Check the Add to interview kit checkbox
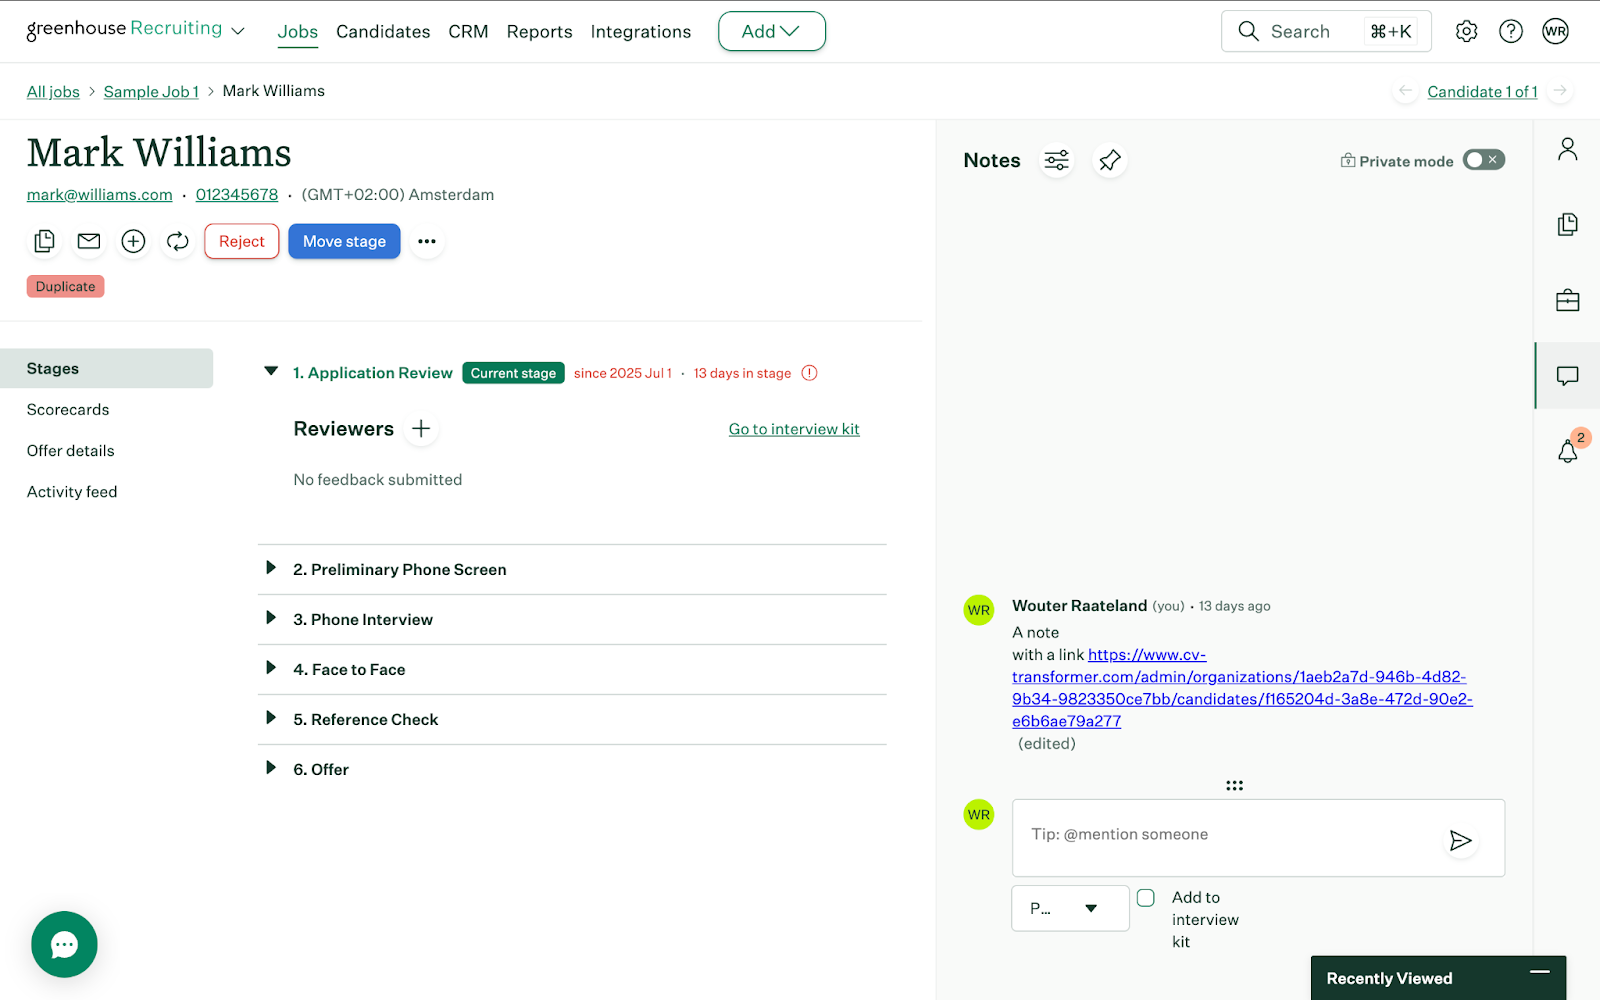The height and width of the screenshot is (1000, 1600). (x=1146, y=898)
